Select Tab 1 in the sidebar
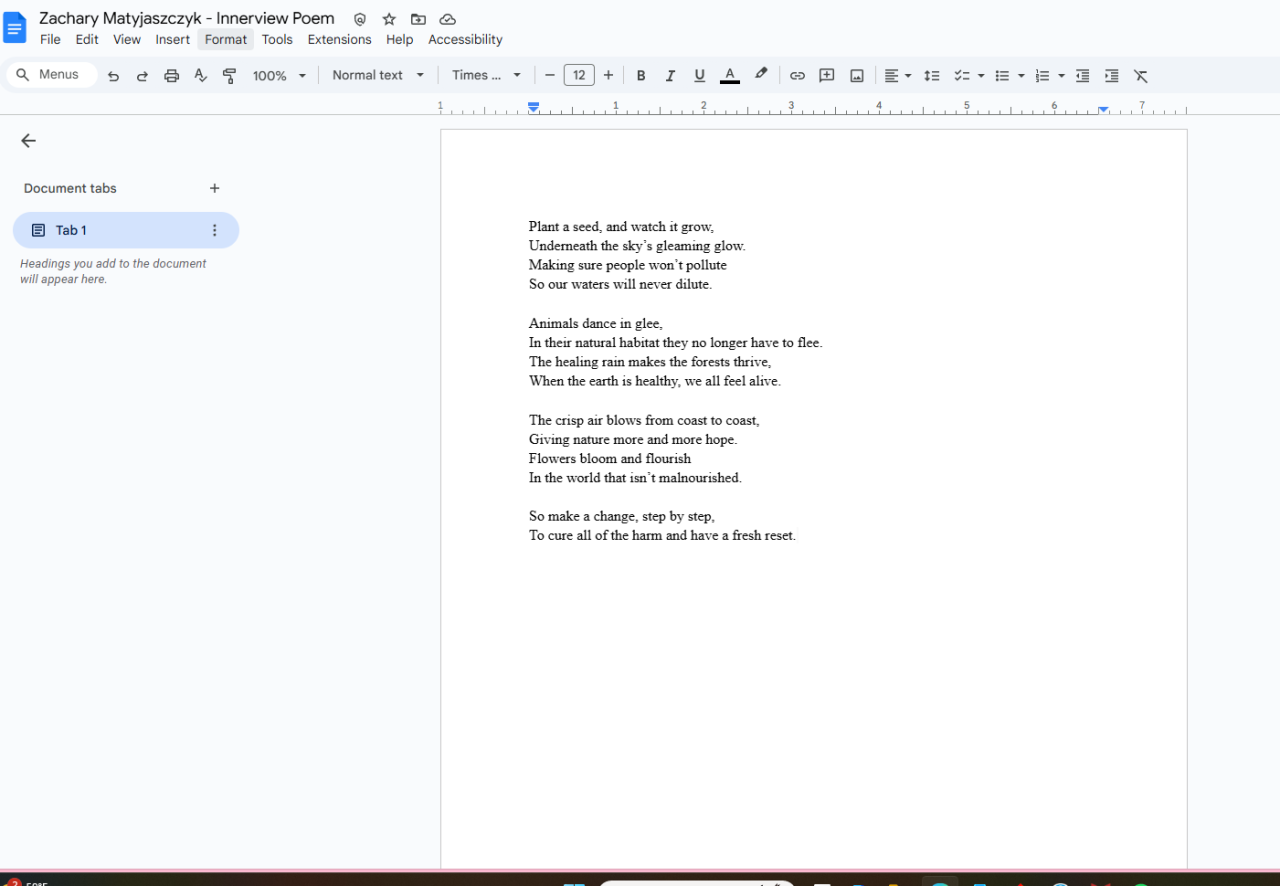 126,230
